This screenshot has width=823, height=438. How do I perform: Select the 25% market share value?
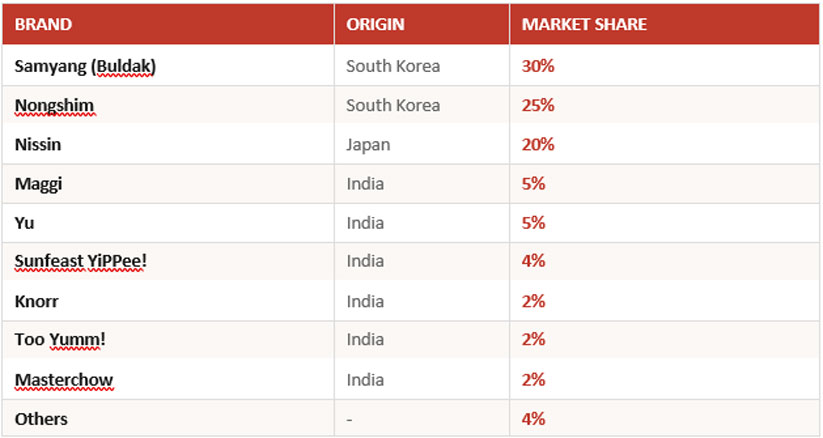pyautogui.click(x=538, y=105)
